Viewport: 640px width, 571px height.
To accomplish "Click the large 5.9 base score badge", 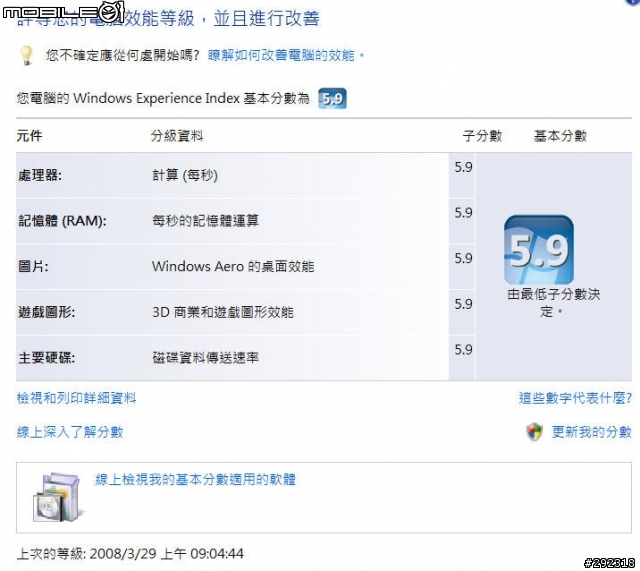I will pos(539,249).
